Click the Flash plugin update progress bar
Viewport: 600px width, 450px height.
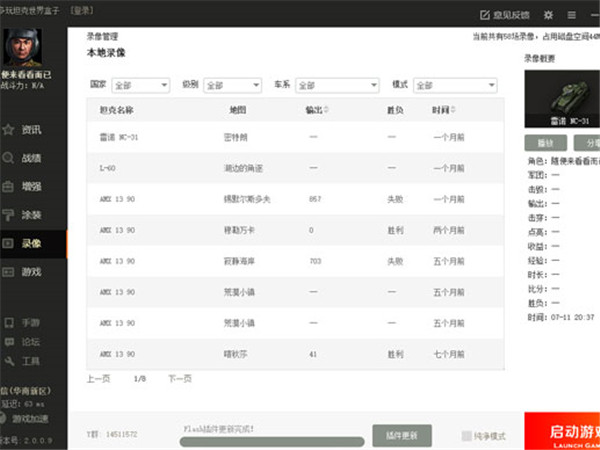pyautogui.click(x=272, y=441)
